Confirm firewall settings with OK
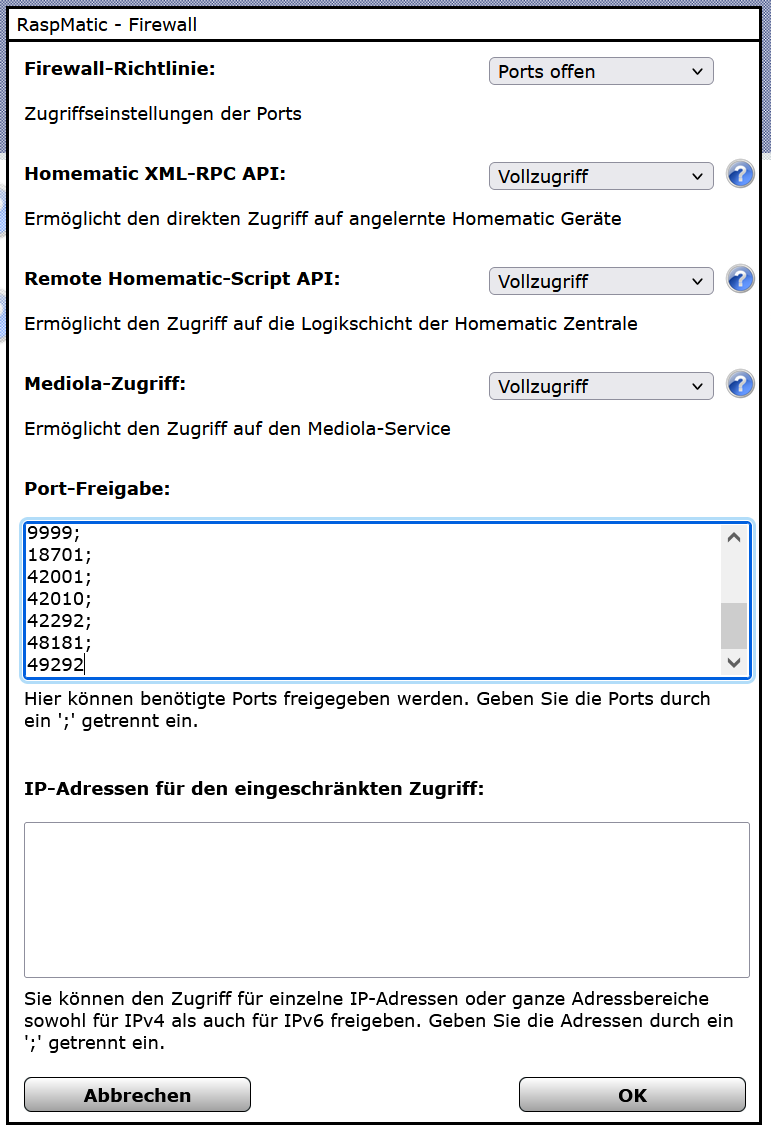The width and height of the screenshot is (771, 1133). tap(632, 1095)
